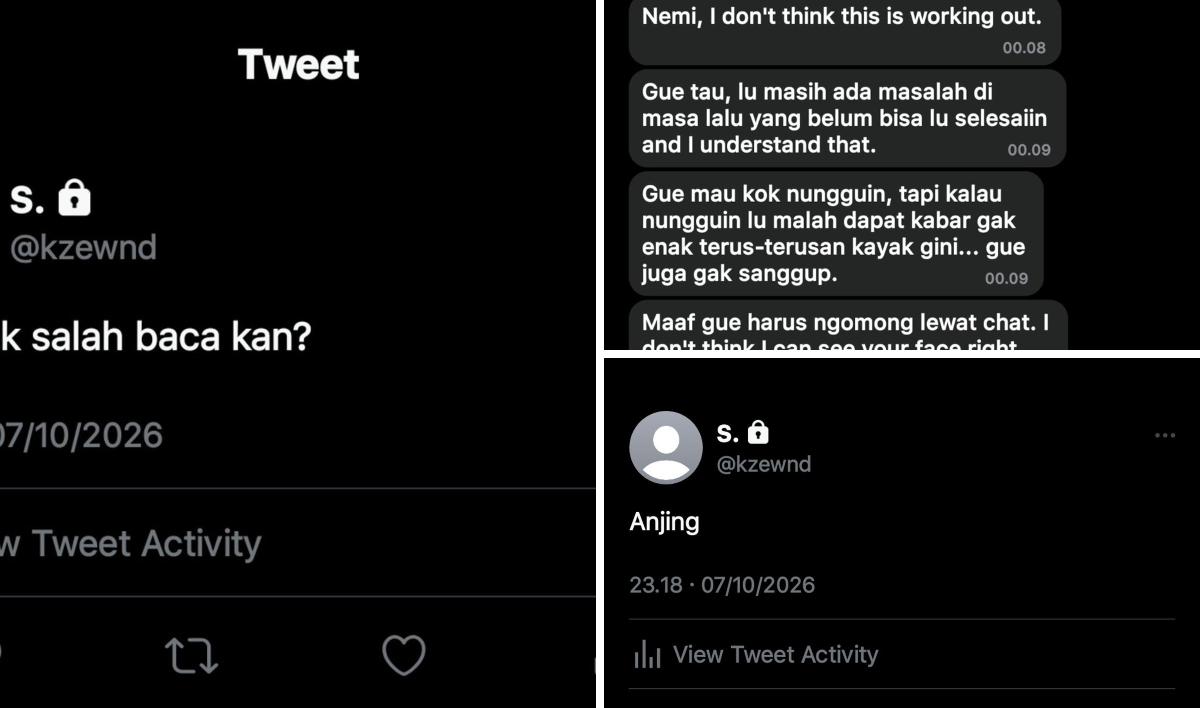
Task: Click the 'salah baca kan?' tweet text
Action: pos(171,338)
